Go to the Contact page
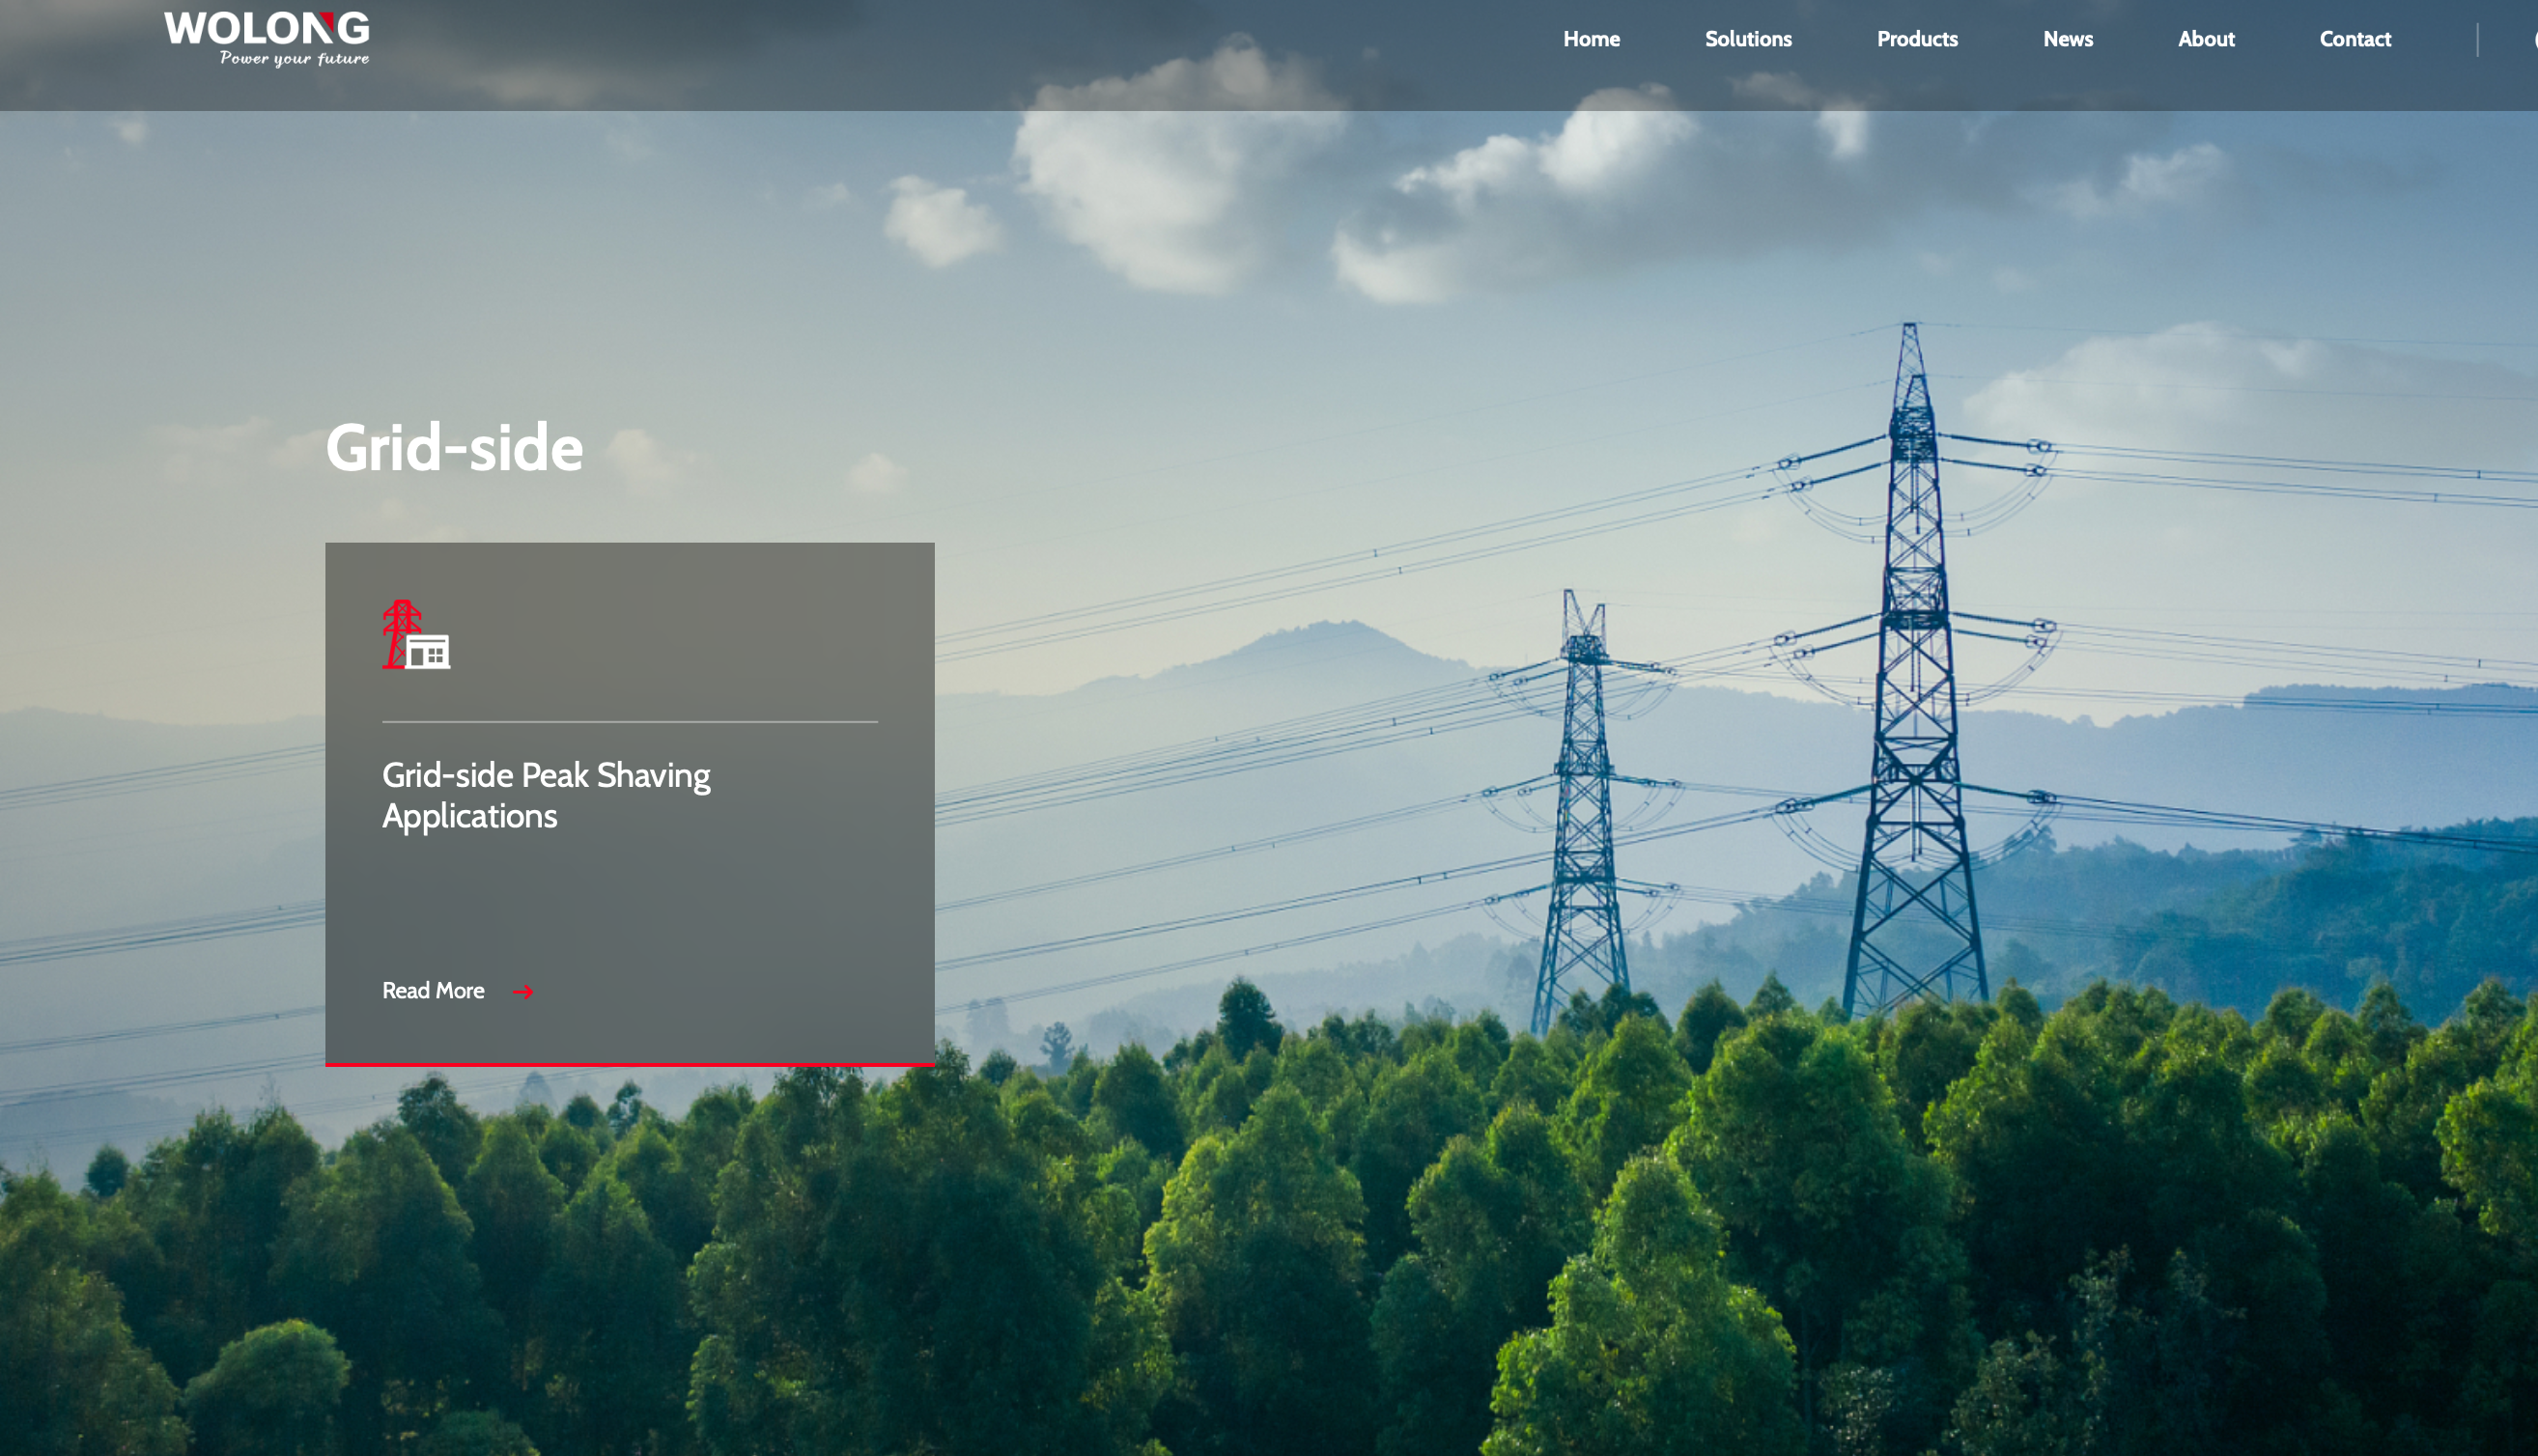Image resolution: width=2538 pixels, height=1456 pixels. 2355,39
